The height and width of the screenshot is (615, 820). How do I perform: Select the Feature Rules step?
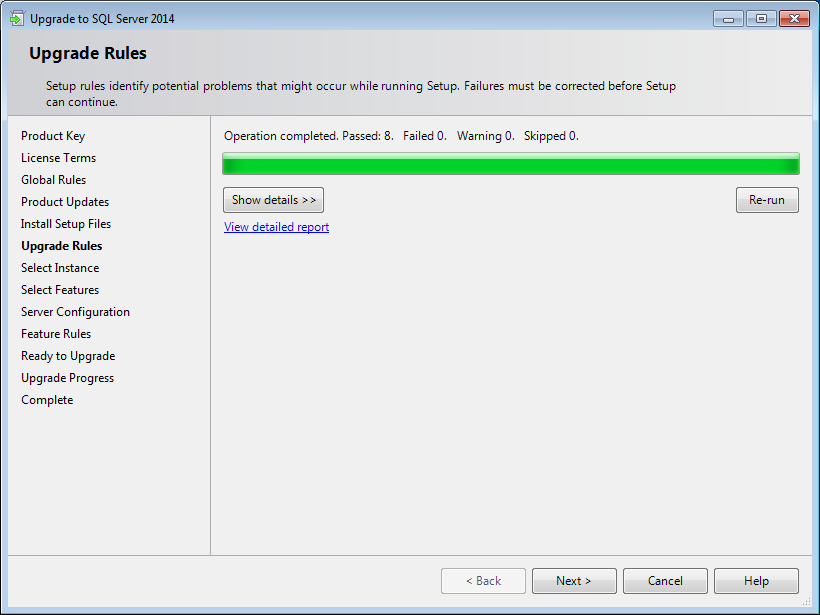(x=56, y=334)
